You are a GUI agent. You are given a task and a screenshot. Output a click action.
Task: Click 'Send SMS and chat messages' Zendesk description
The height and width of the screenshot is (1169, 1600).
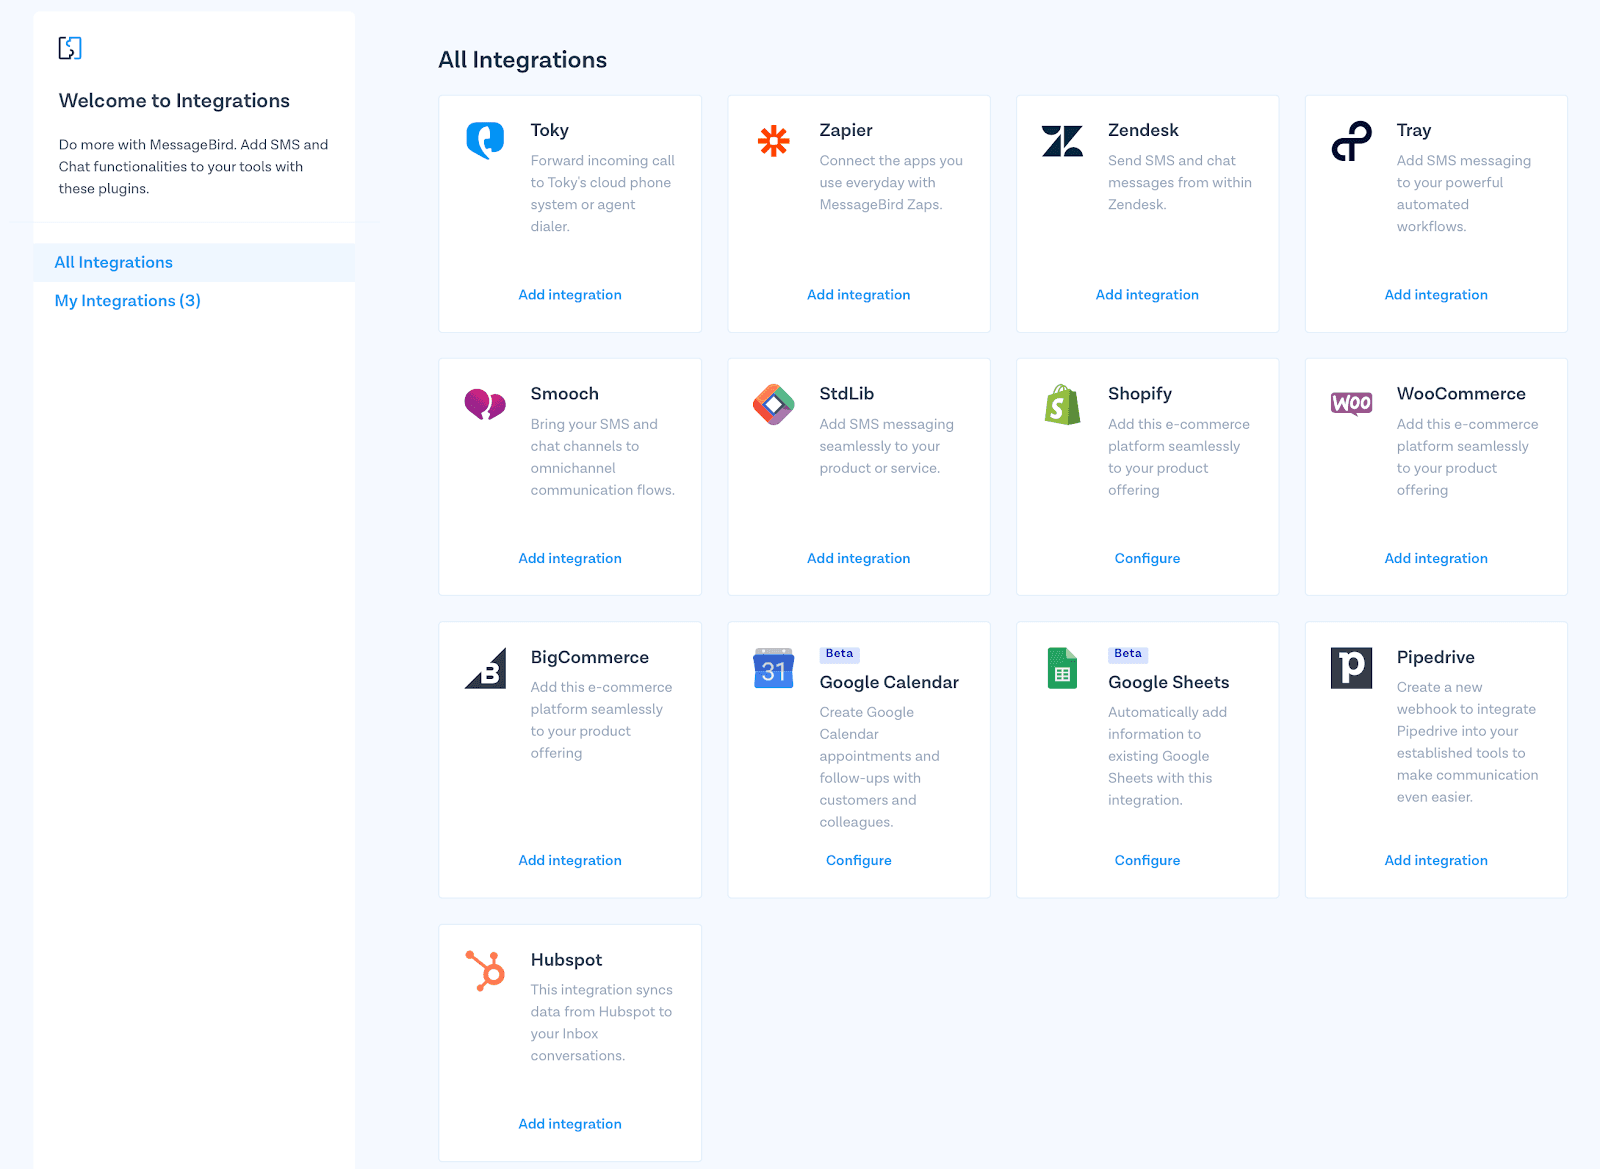click(1180, 182)
